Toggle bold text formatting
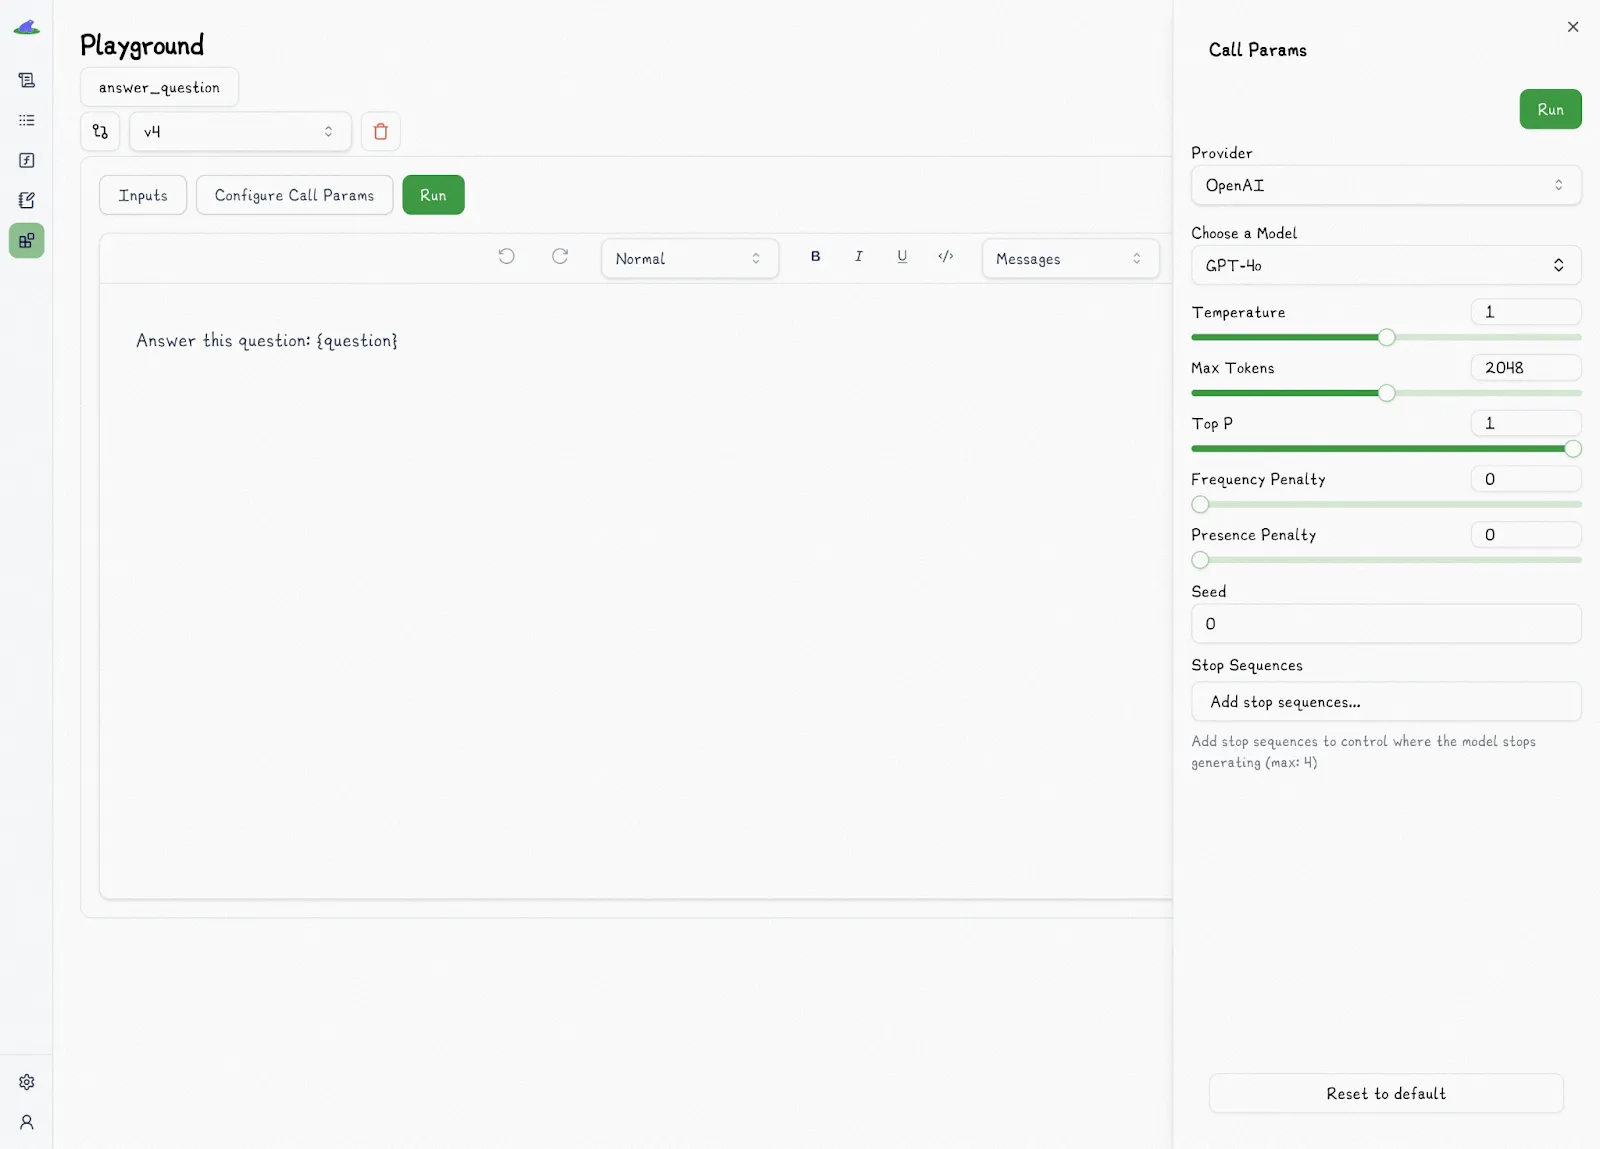1600x1149 pixels. 815,257
